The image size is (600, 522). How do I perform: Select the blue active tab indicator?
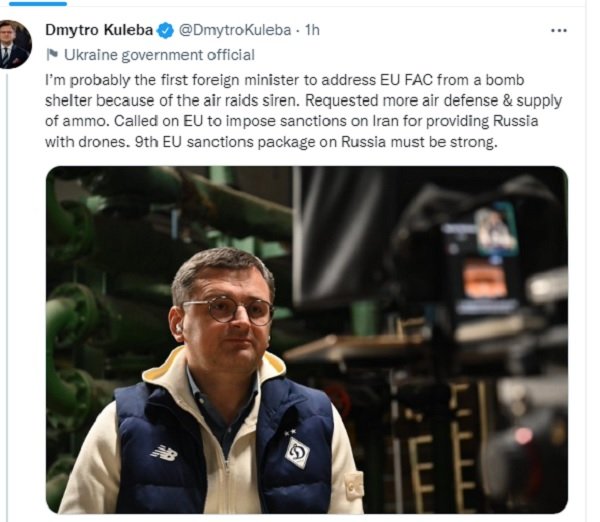[38, 3]
